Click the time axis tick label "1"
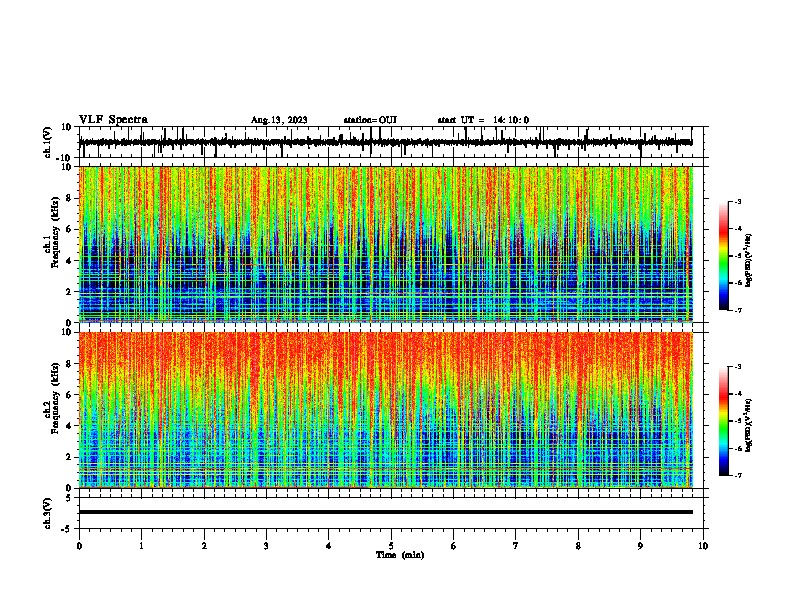792x612 pixels. 141,546
